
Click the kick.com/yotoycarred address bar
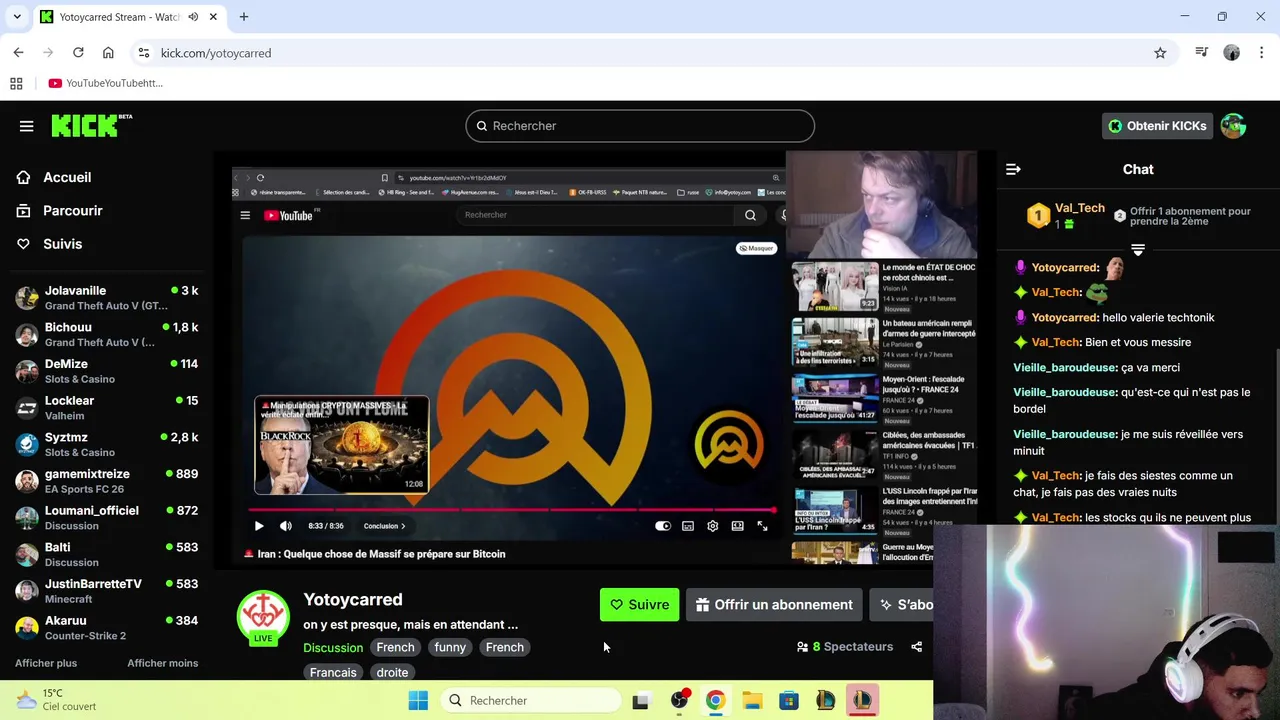[x=640, y=53]
